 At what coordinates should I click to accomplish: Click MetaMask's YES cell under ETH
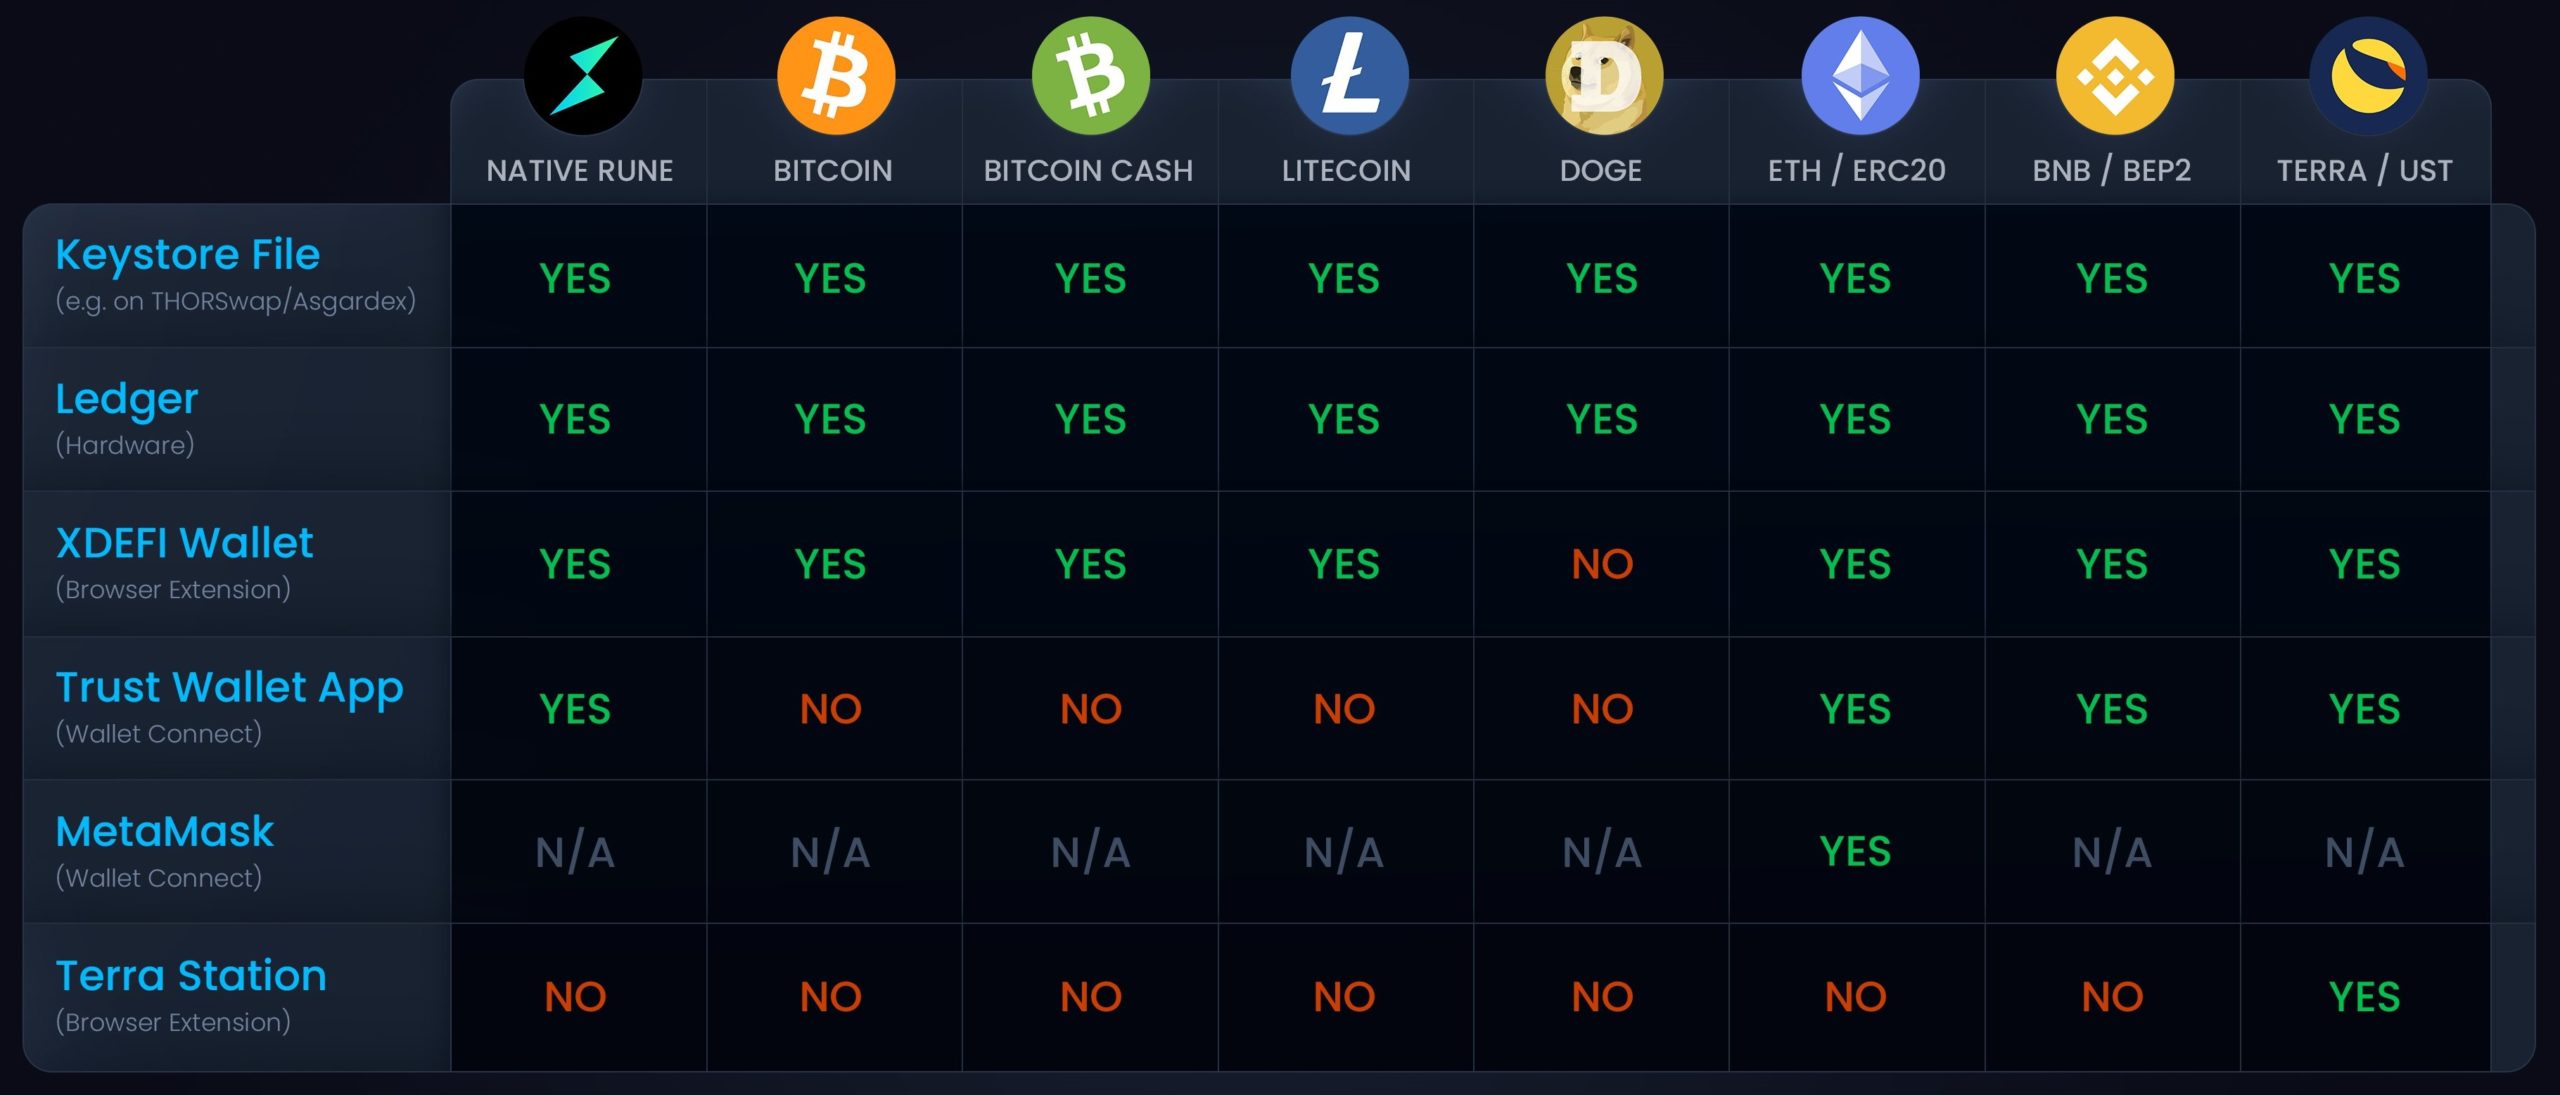point(1855,852)
